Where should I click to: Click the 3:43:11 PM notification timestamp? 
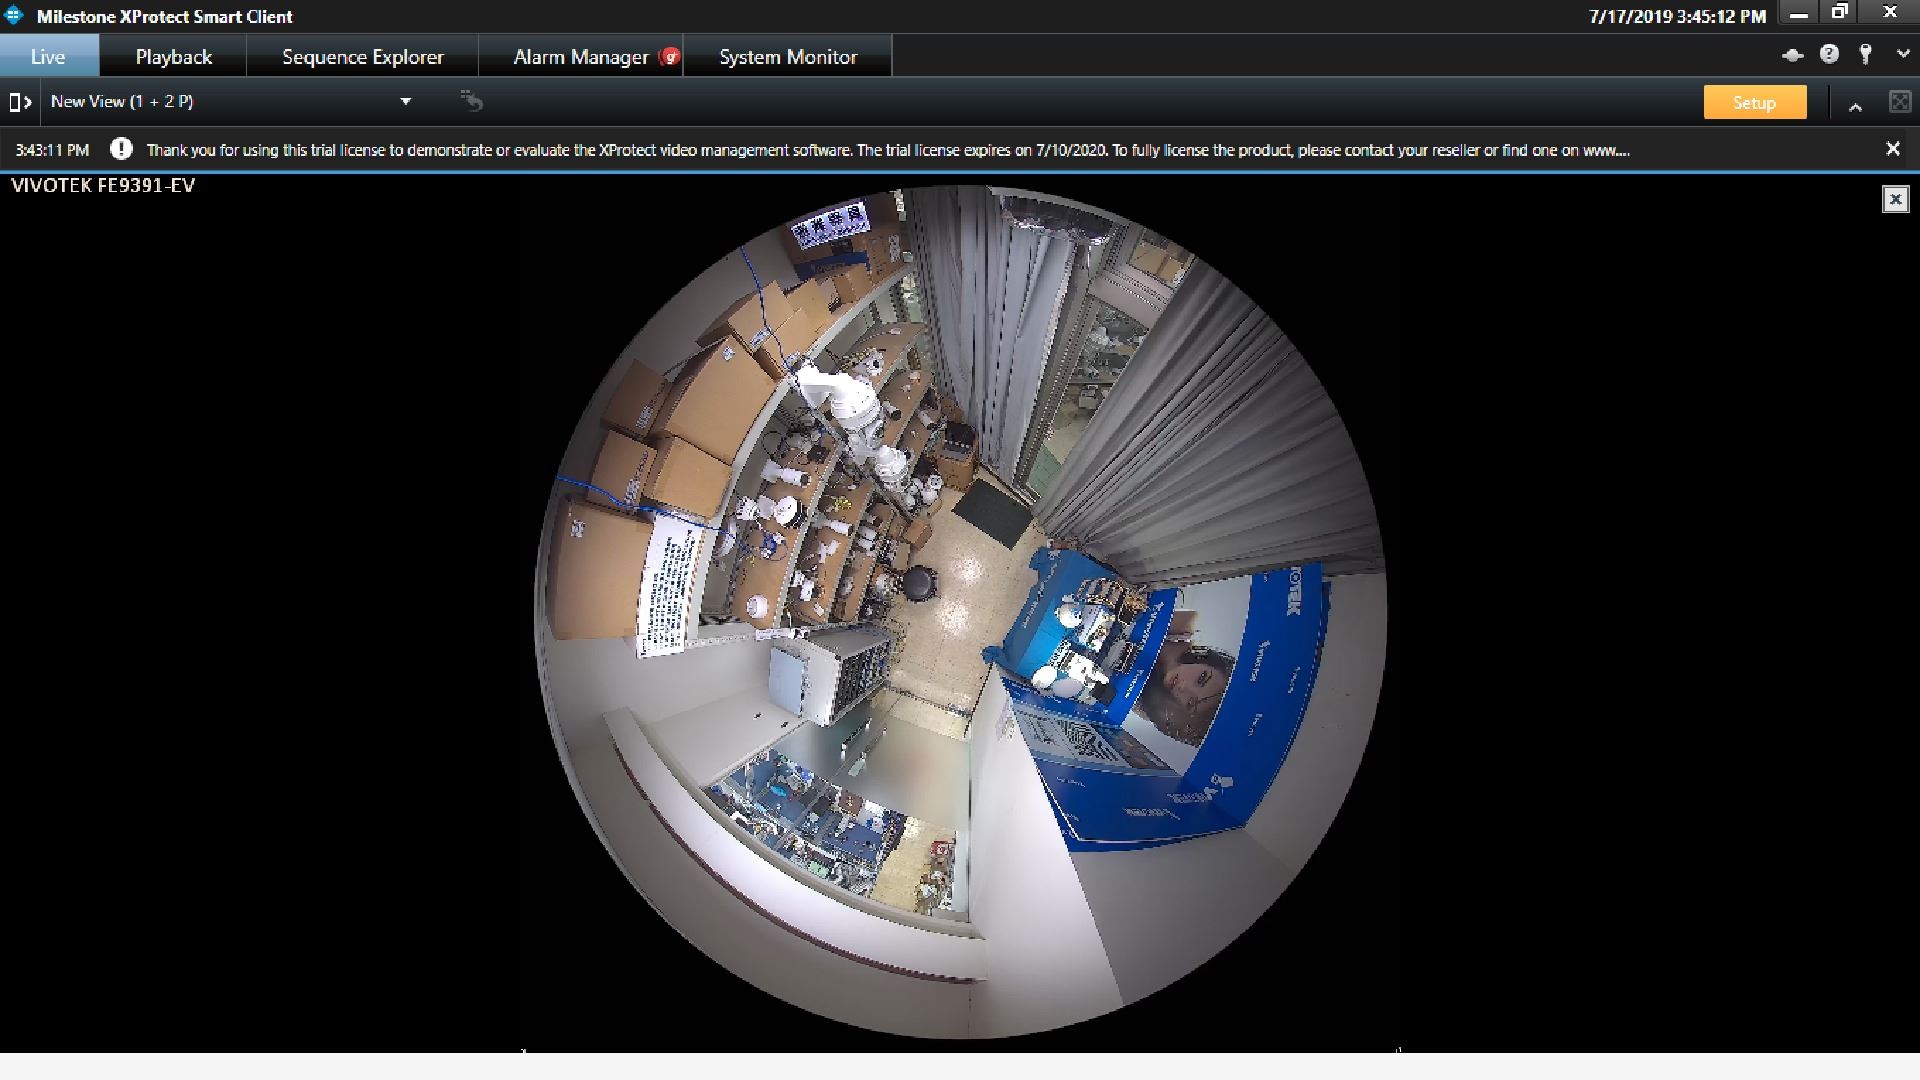52,150
